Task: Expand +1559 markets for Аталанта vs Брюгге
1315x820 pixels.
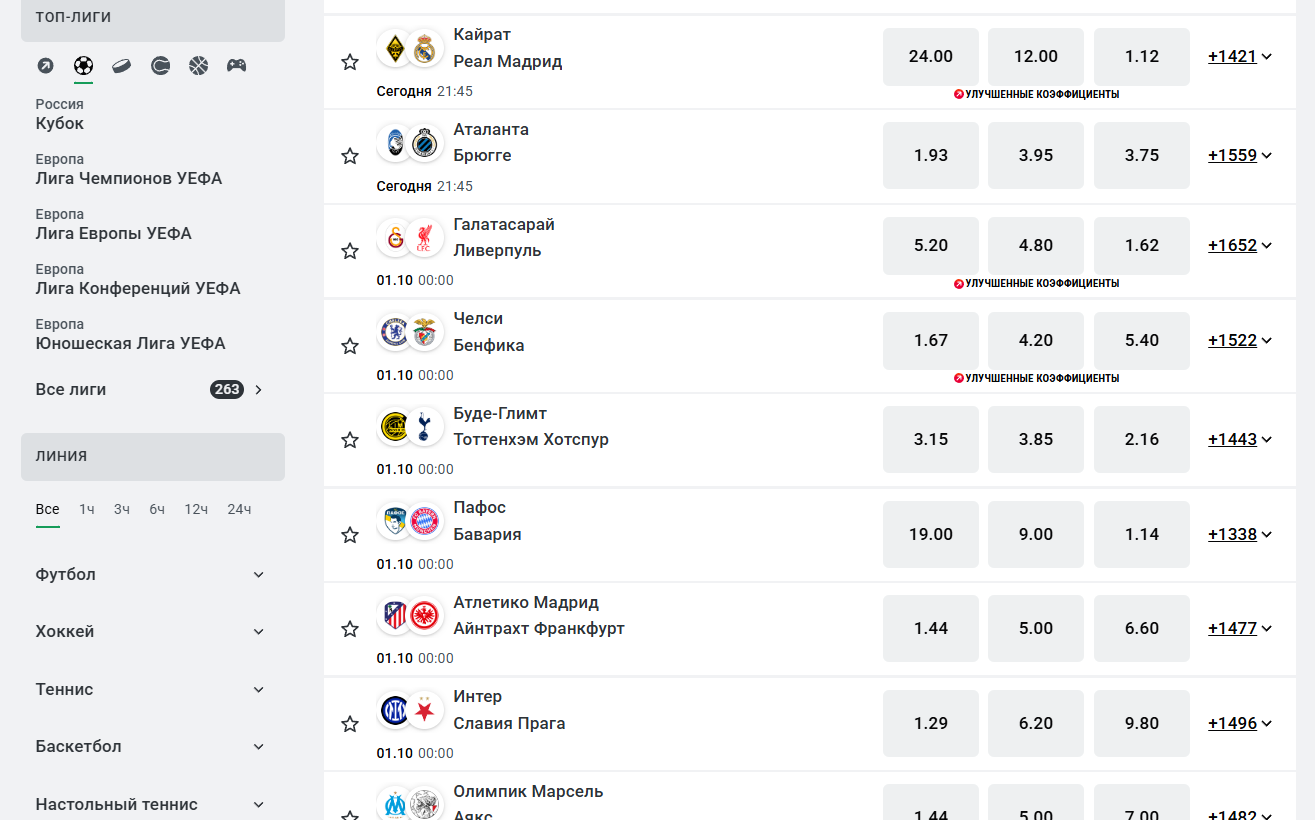Action: pyautogui.click(x=1239, y=155)
